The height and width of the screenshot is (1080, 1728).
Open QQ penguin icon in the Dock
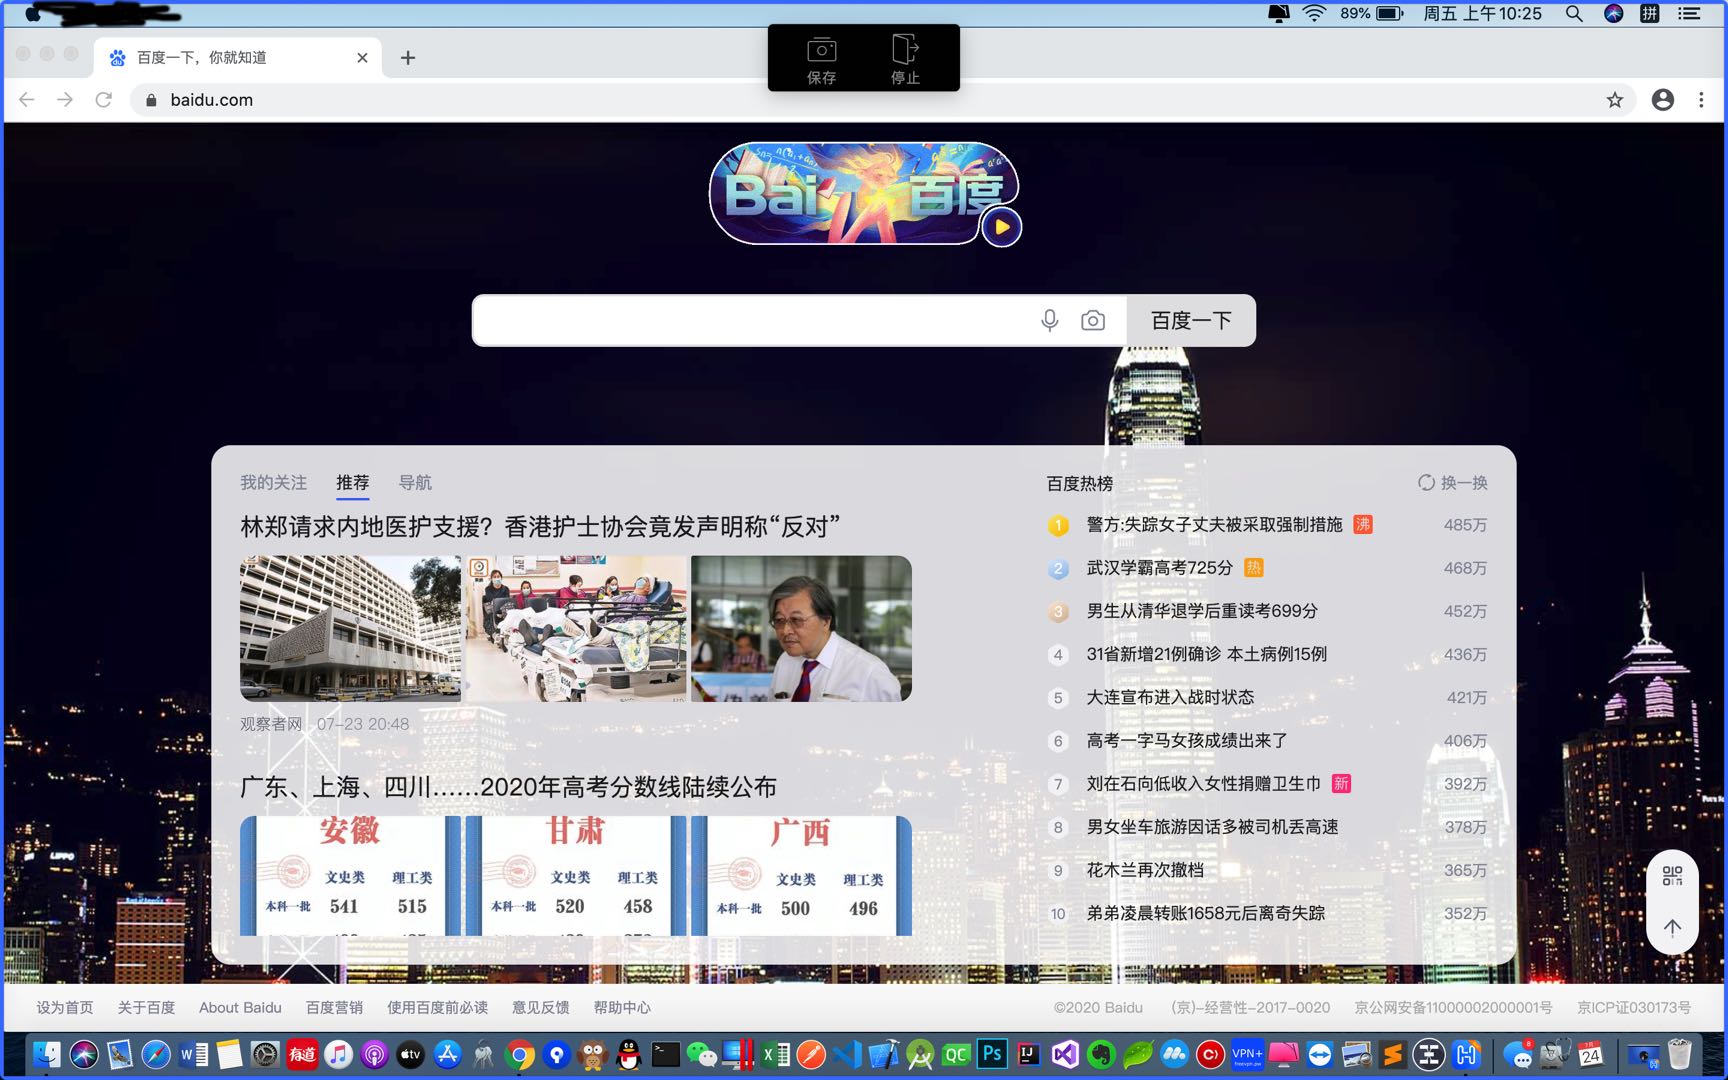[628, 1054]
